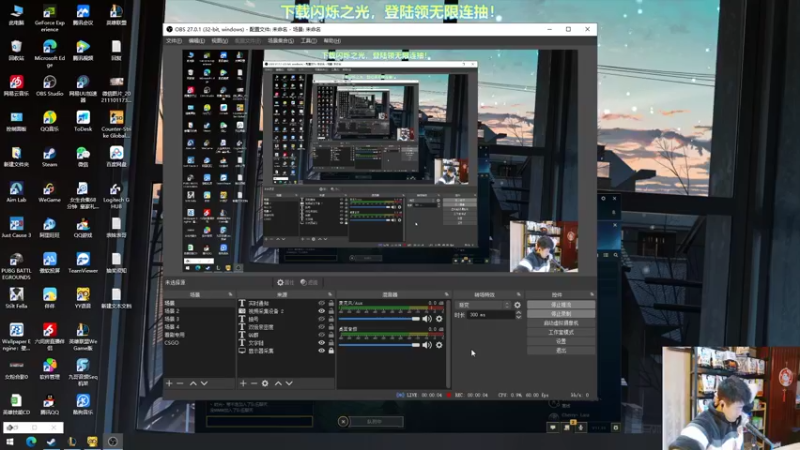Remove selected source with the minus icon

tap(254, 383)
